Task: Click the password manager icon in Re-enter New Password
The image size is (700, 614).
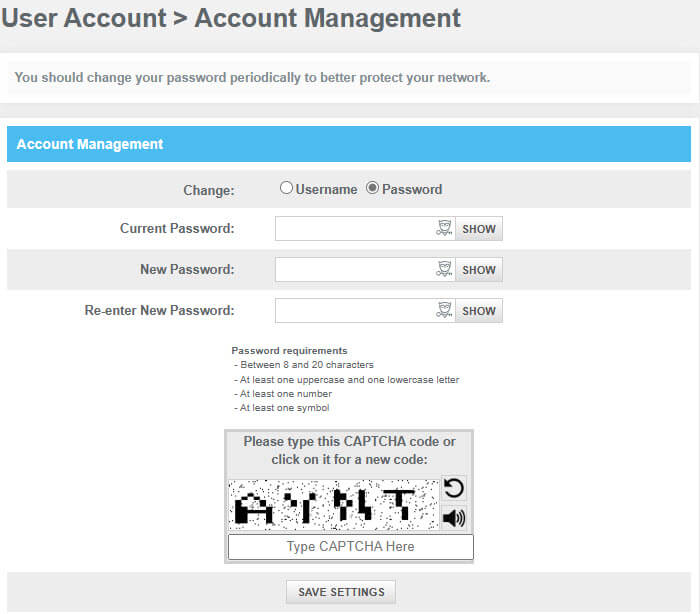Action: pyautogui.click(x=444, y=311)
